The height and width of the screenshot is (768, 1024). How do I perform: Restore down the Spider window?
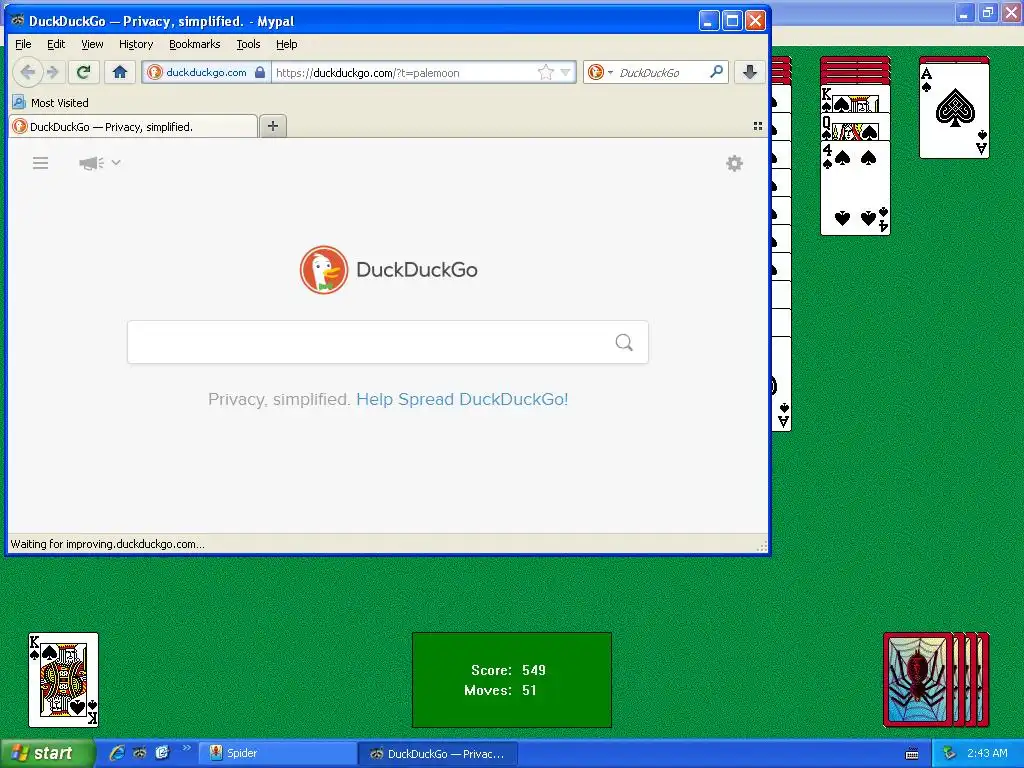point(987,12)
